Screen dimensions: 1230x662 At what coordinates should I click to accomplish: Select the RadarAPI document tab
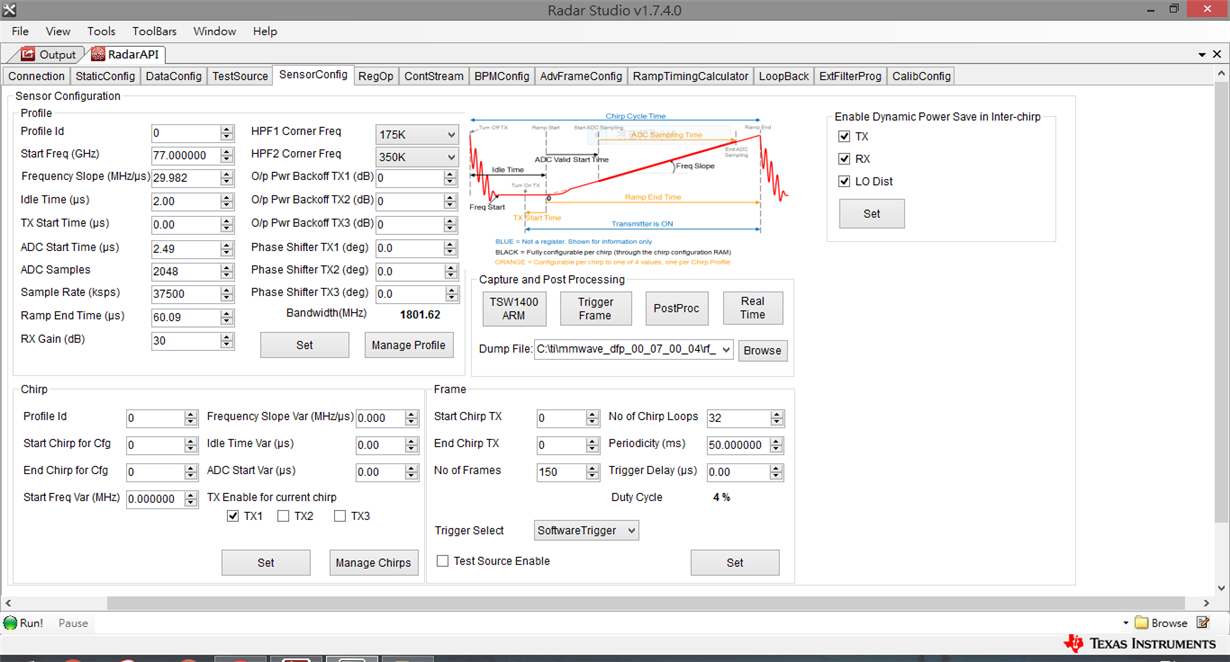click(127, 54)
